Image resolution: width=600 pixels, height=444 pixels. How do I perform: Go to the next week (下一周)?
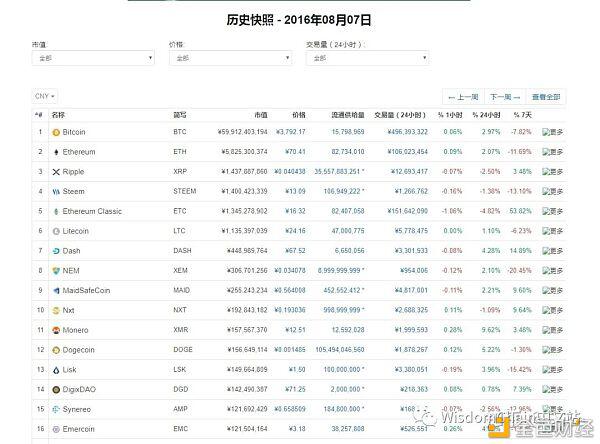coord(505,97)
